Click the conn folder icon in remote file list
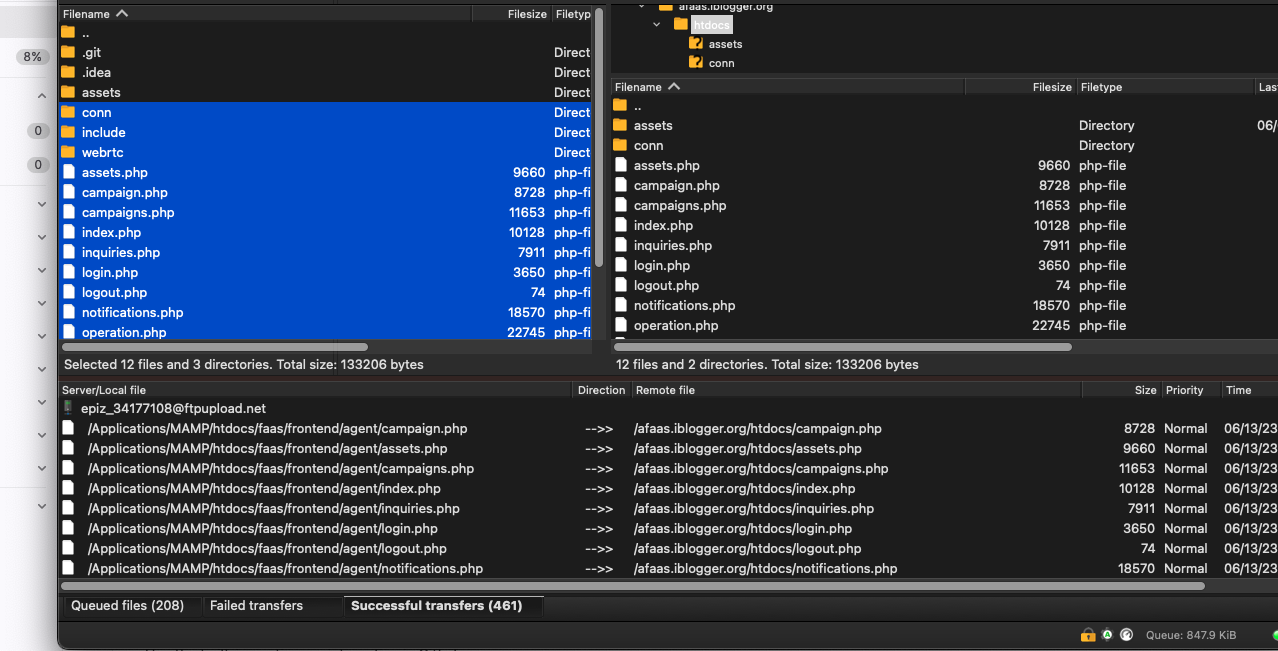This screenshot has width=1278, height=651. (x=620, y=145)
